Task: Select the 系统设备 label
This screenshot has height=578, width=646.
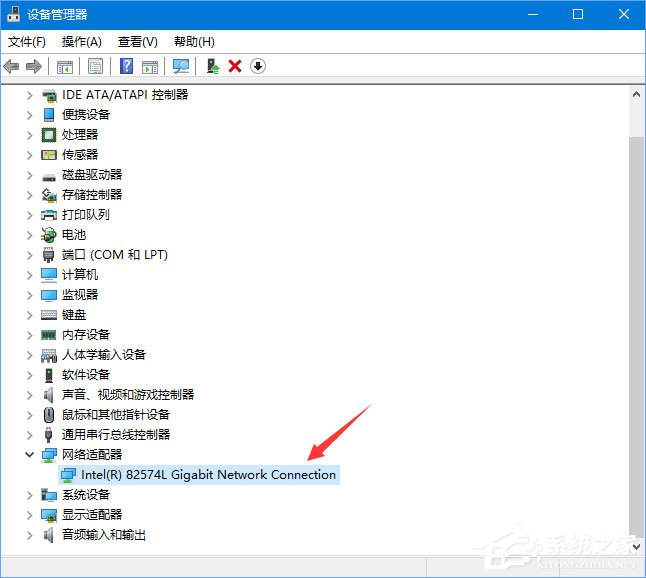Action: point(86,494)
